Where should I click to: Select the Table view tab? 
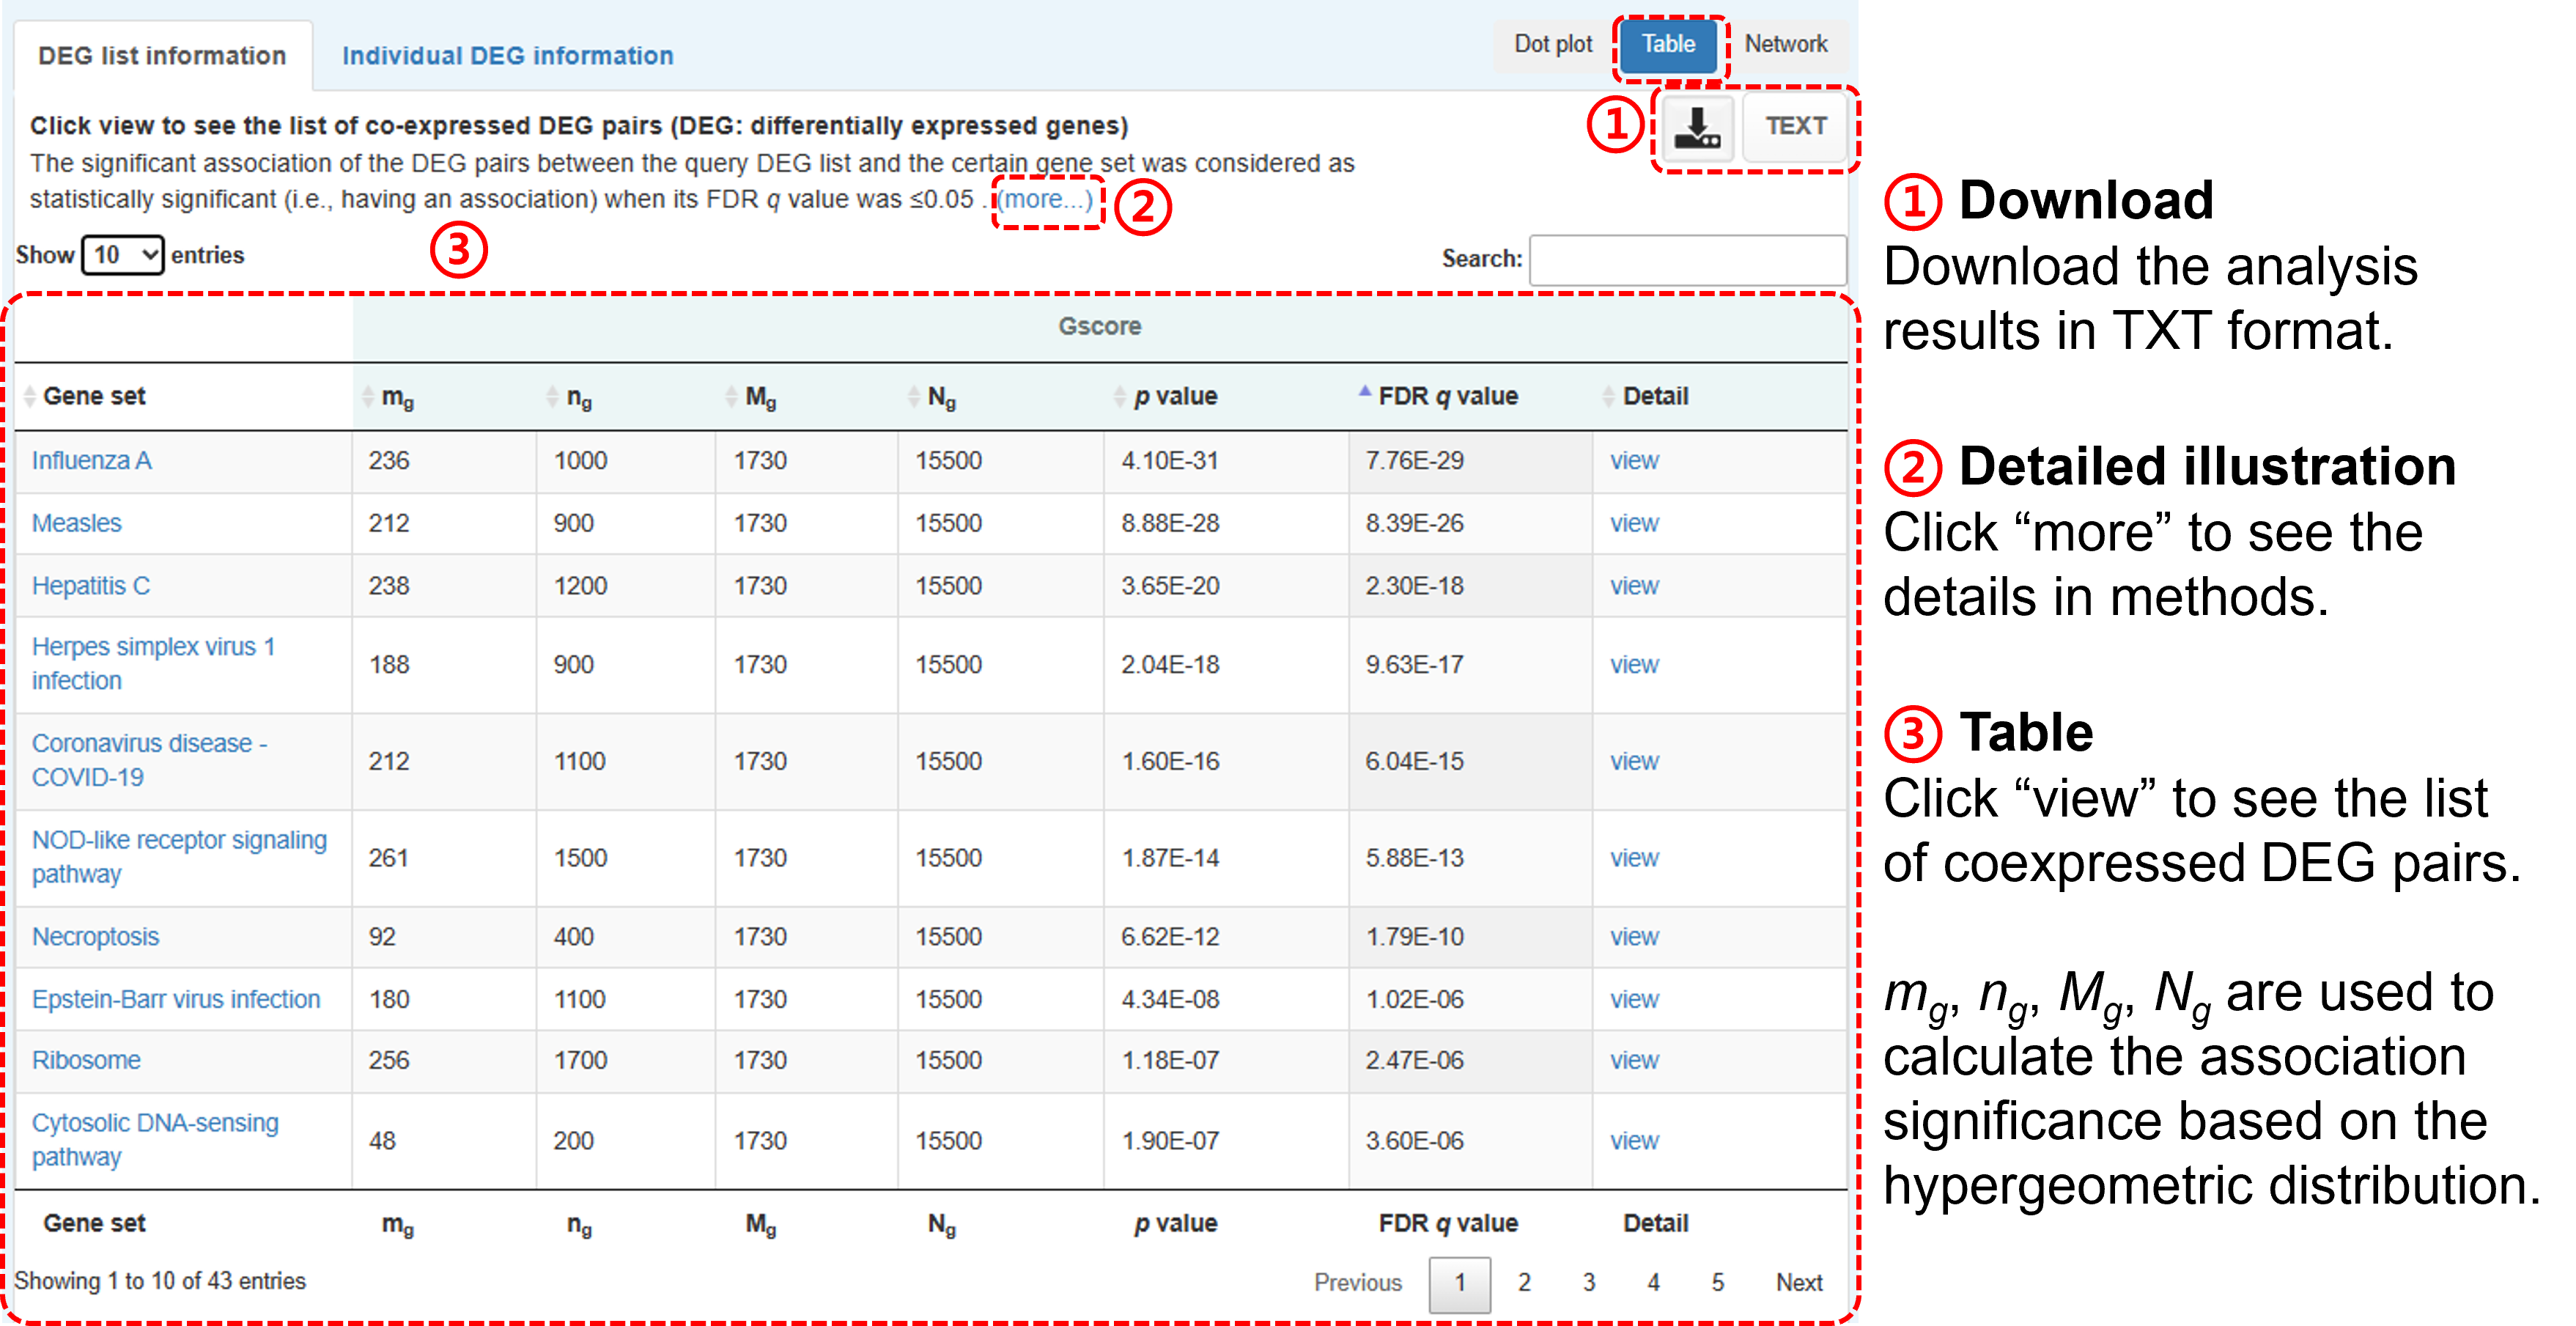[1668, 45]
